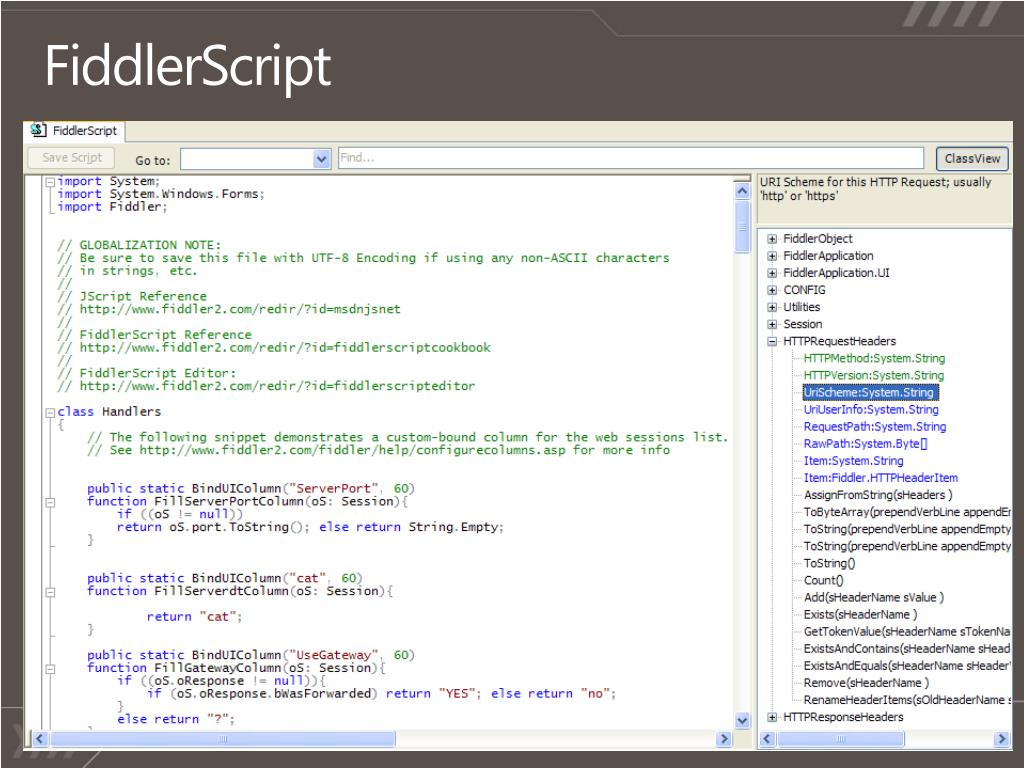
Task: Select Exists(sHeaderName) method
Action: tap(860, 614)
